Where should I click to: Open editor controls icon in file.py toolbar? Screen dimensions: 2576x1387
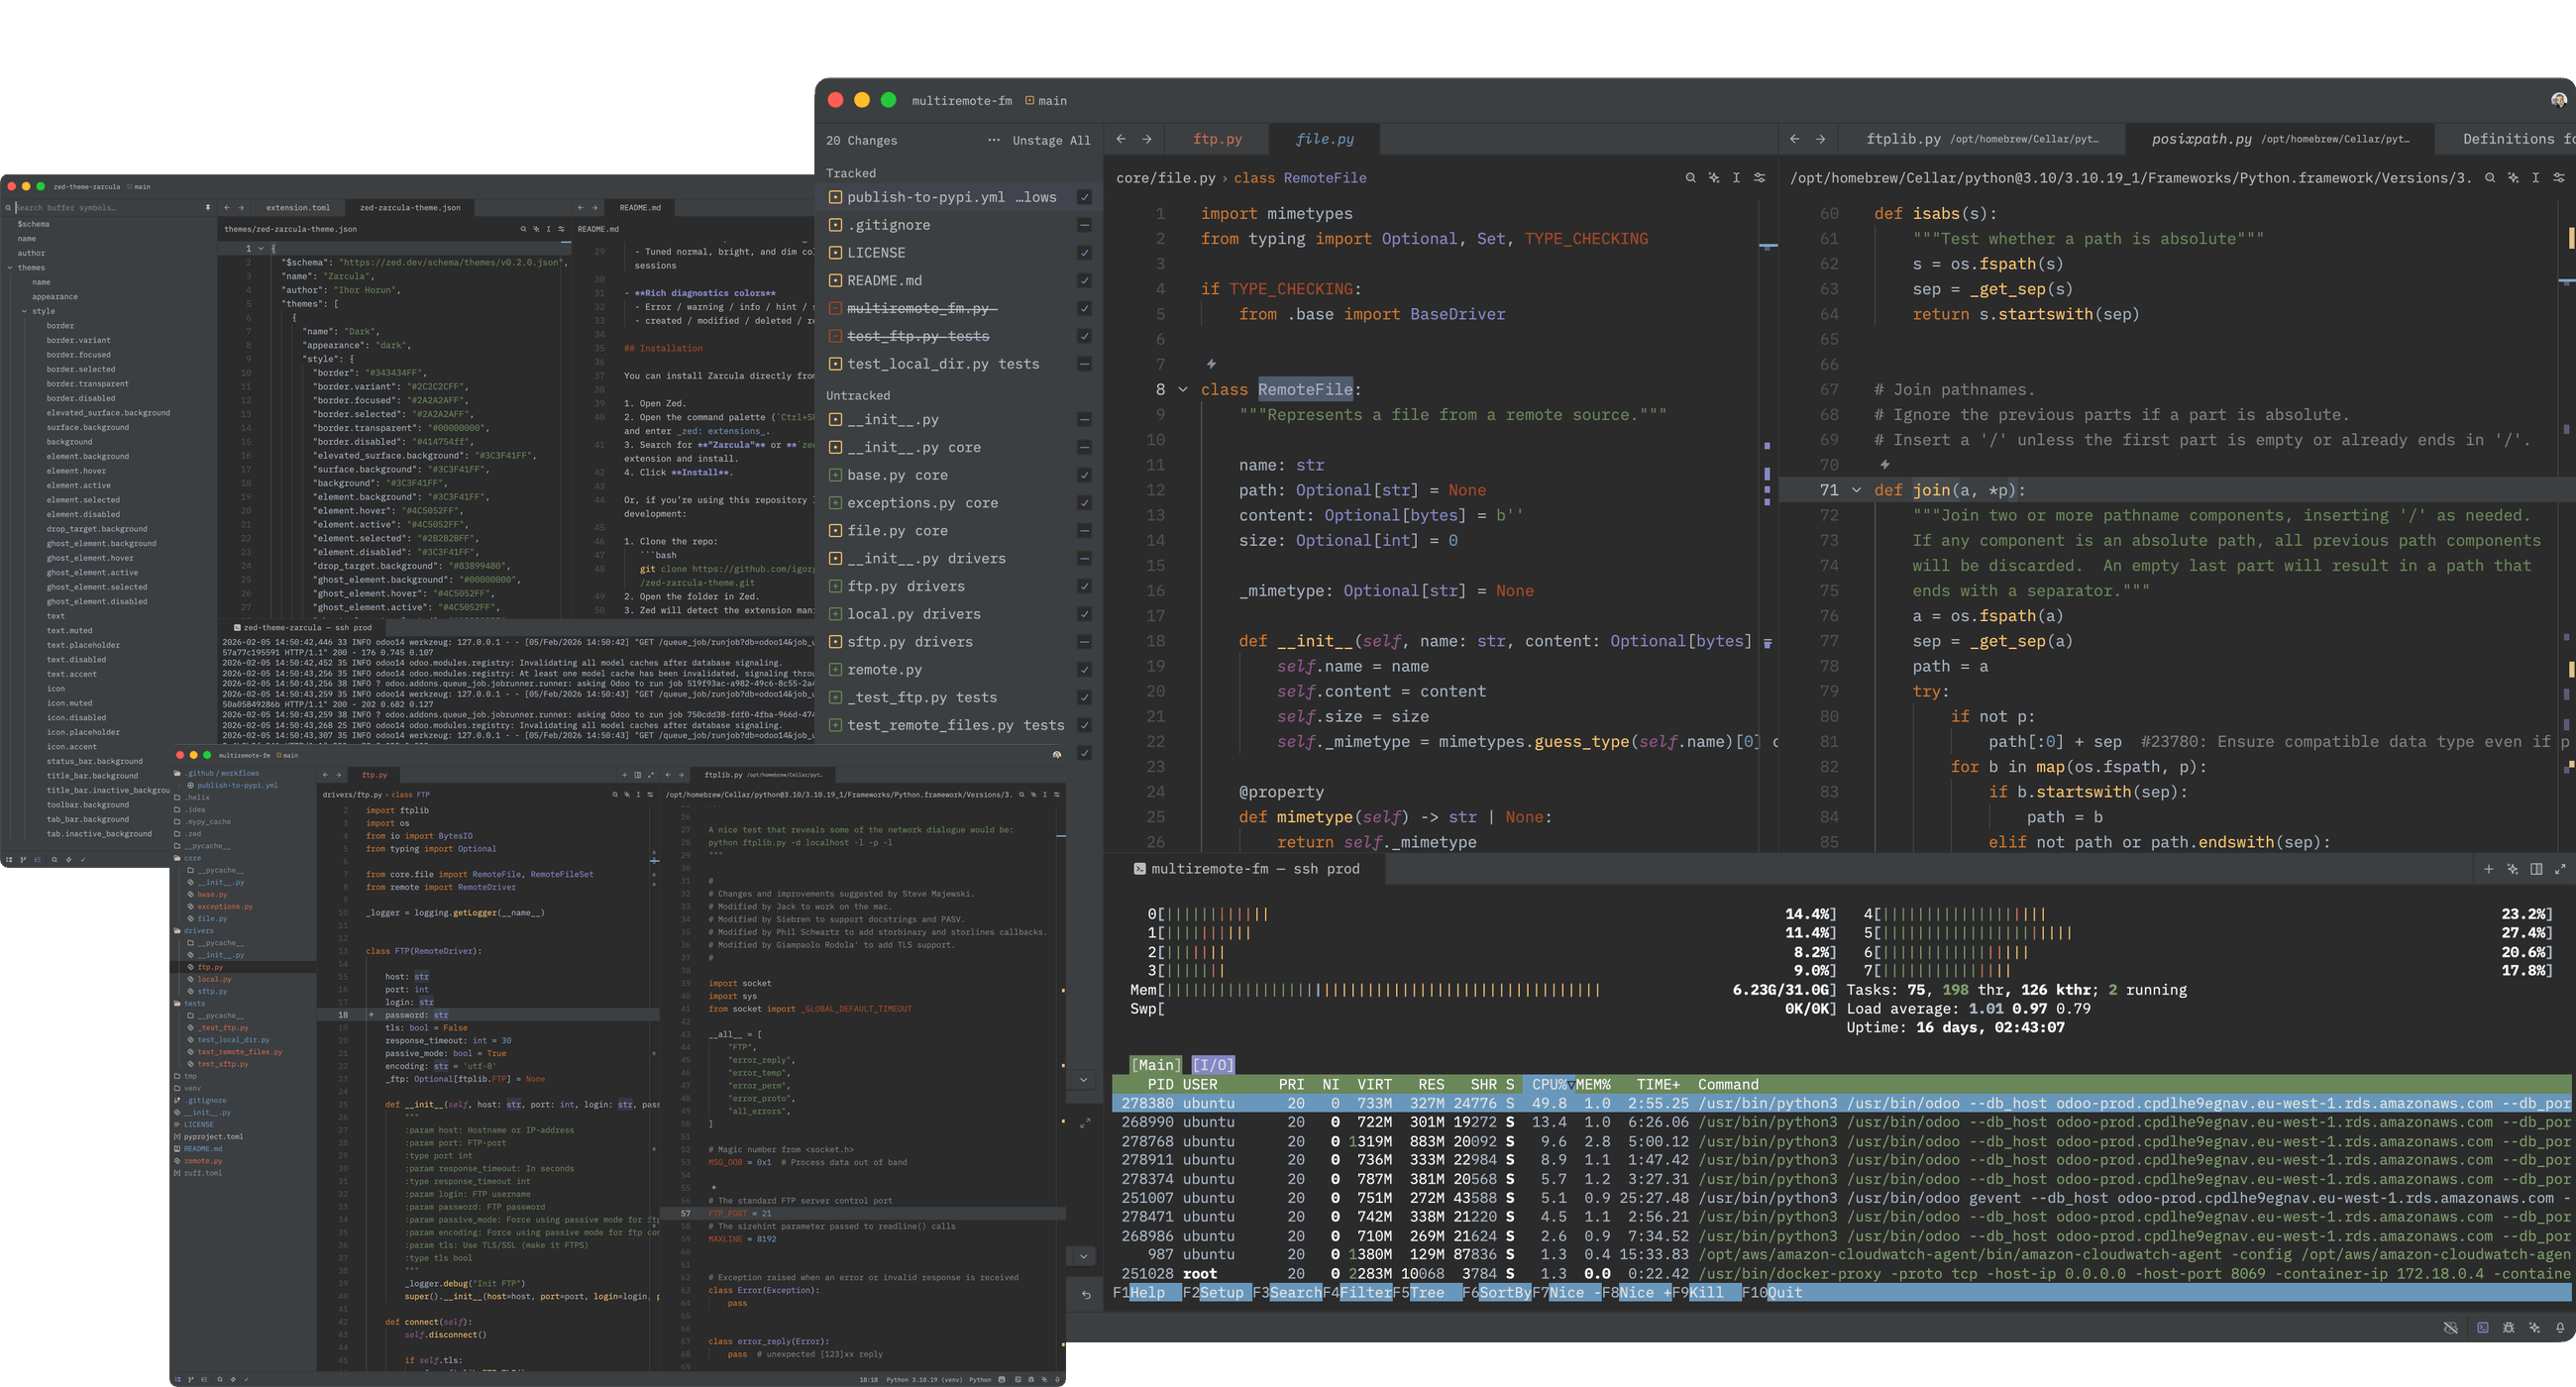pyautogui.click(x=1759, y=178)
